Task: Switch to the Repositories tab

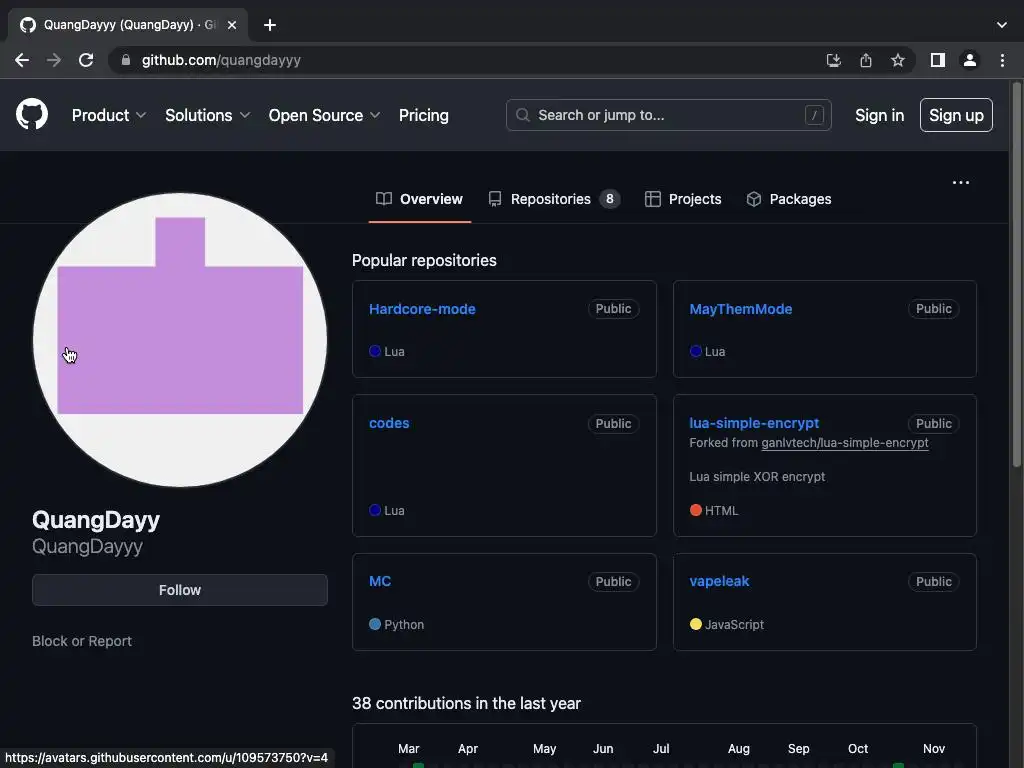Action: coord(554,199)
